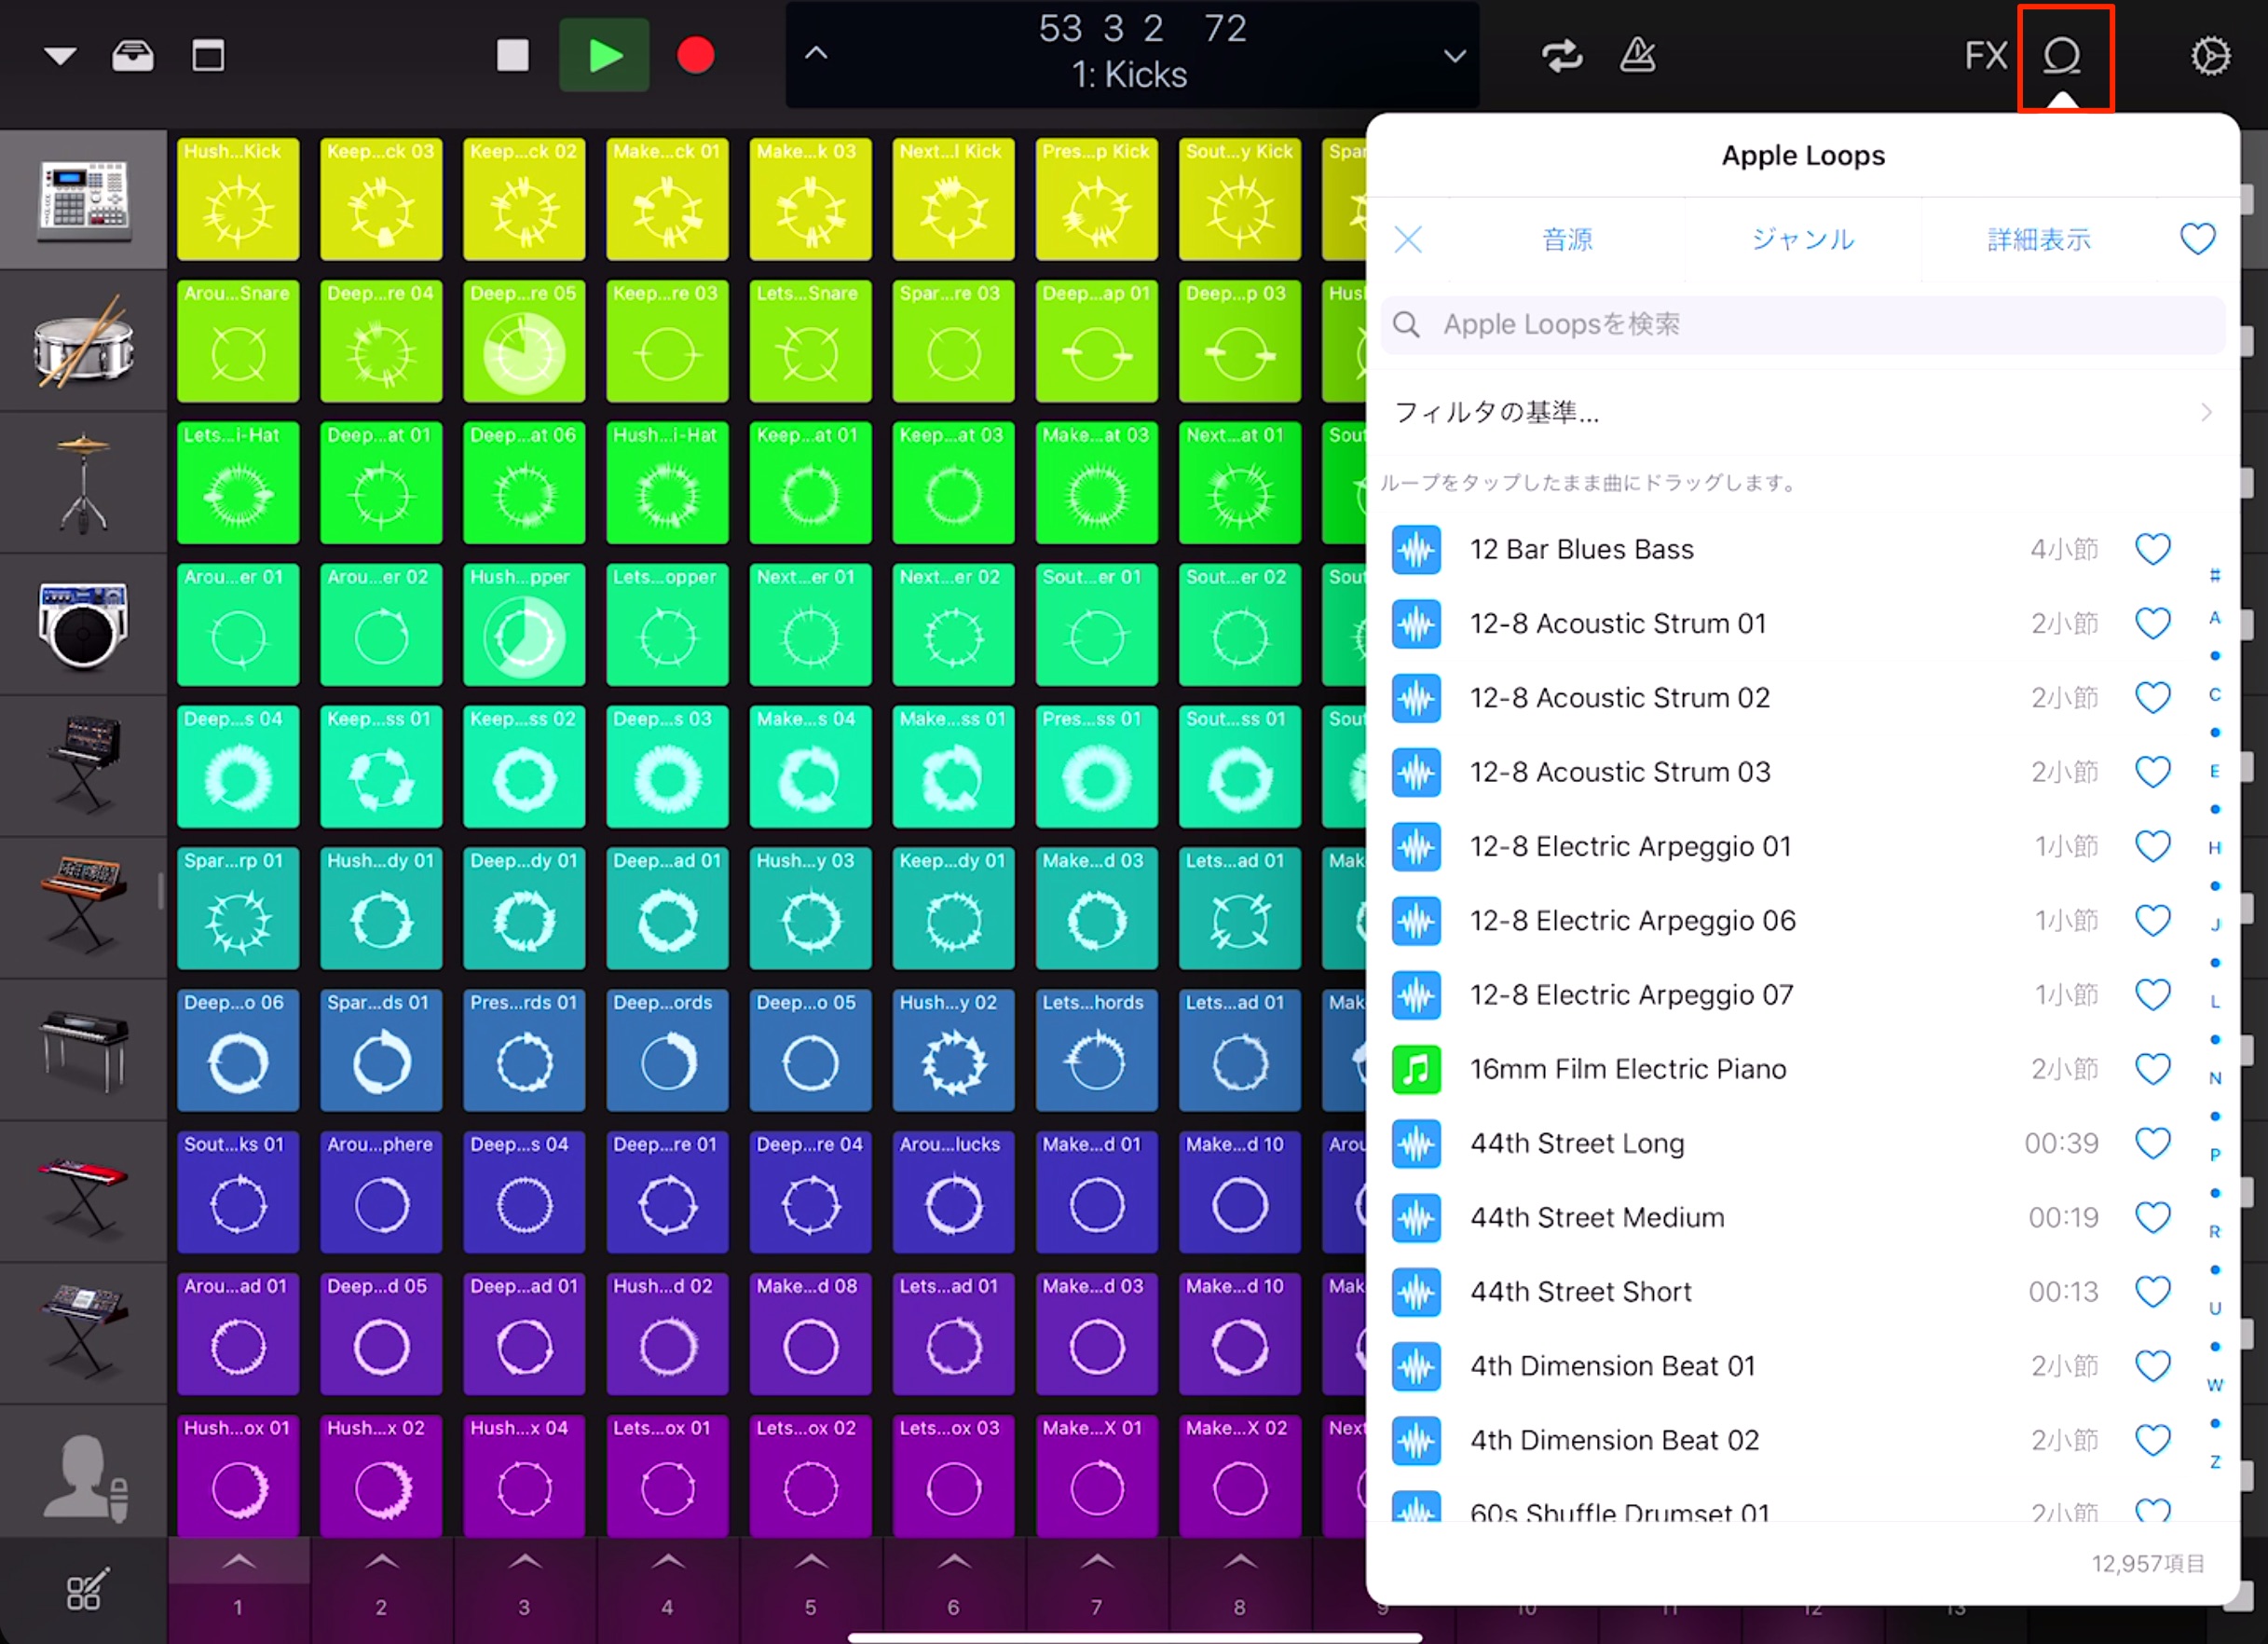This screenshot has height=1644, width=2268.
Task: Favorite the 16mm Film Electric Piano loop
Action: (x=2152, y=1070)
